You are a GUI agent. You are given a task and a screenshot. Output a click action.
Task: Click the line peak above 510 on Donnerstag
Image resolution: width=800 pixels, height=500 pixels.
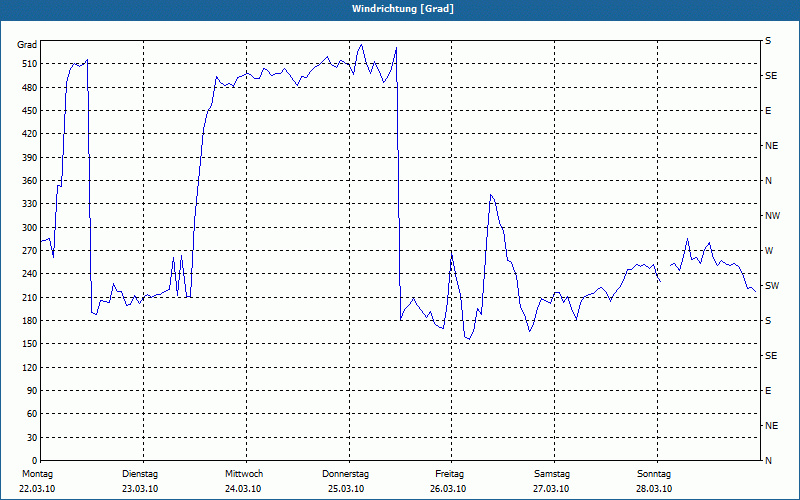pyautogui.click(x=362, y=44)
